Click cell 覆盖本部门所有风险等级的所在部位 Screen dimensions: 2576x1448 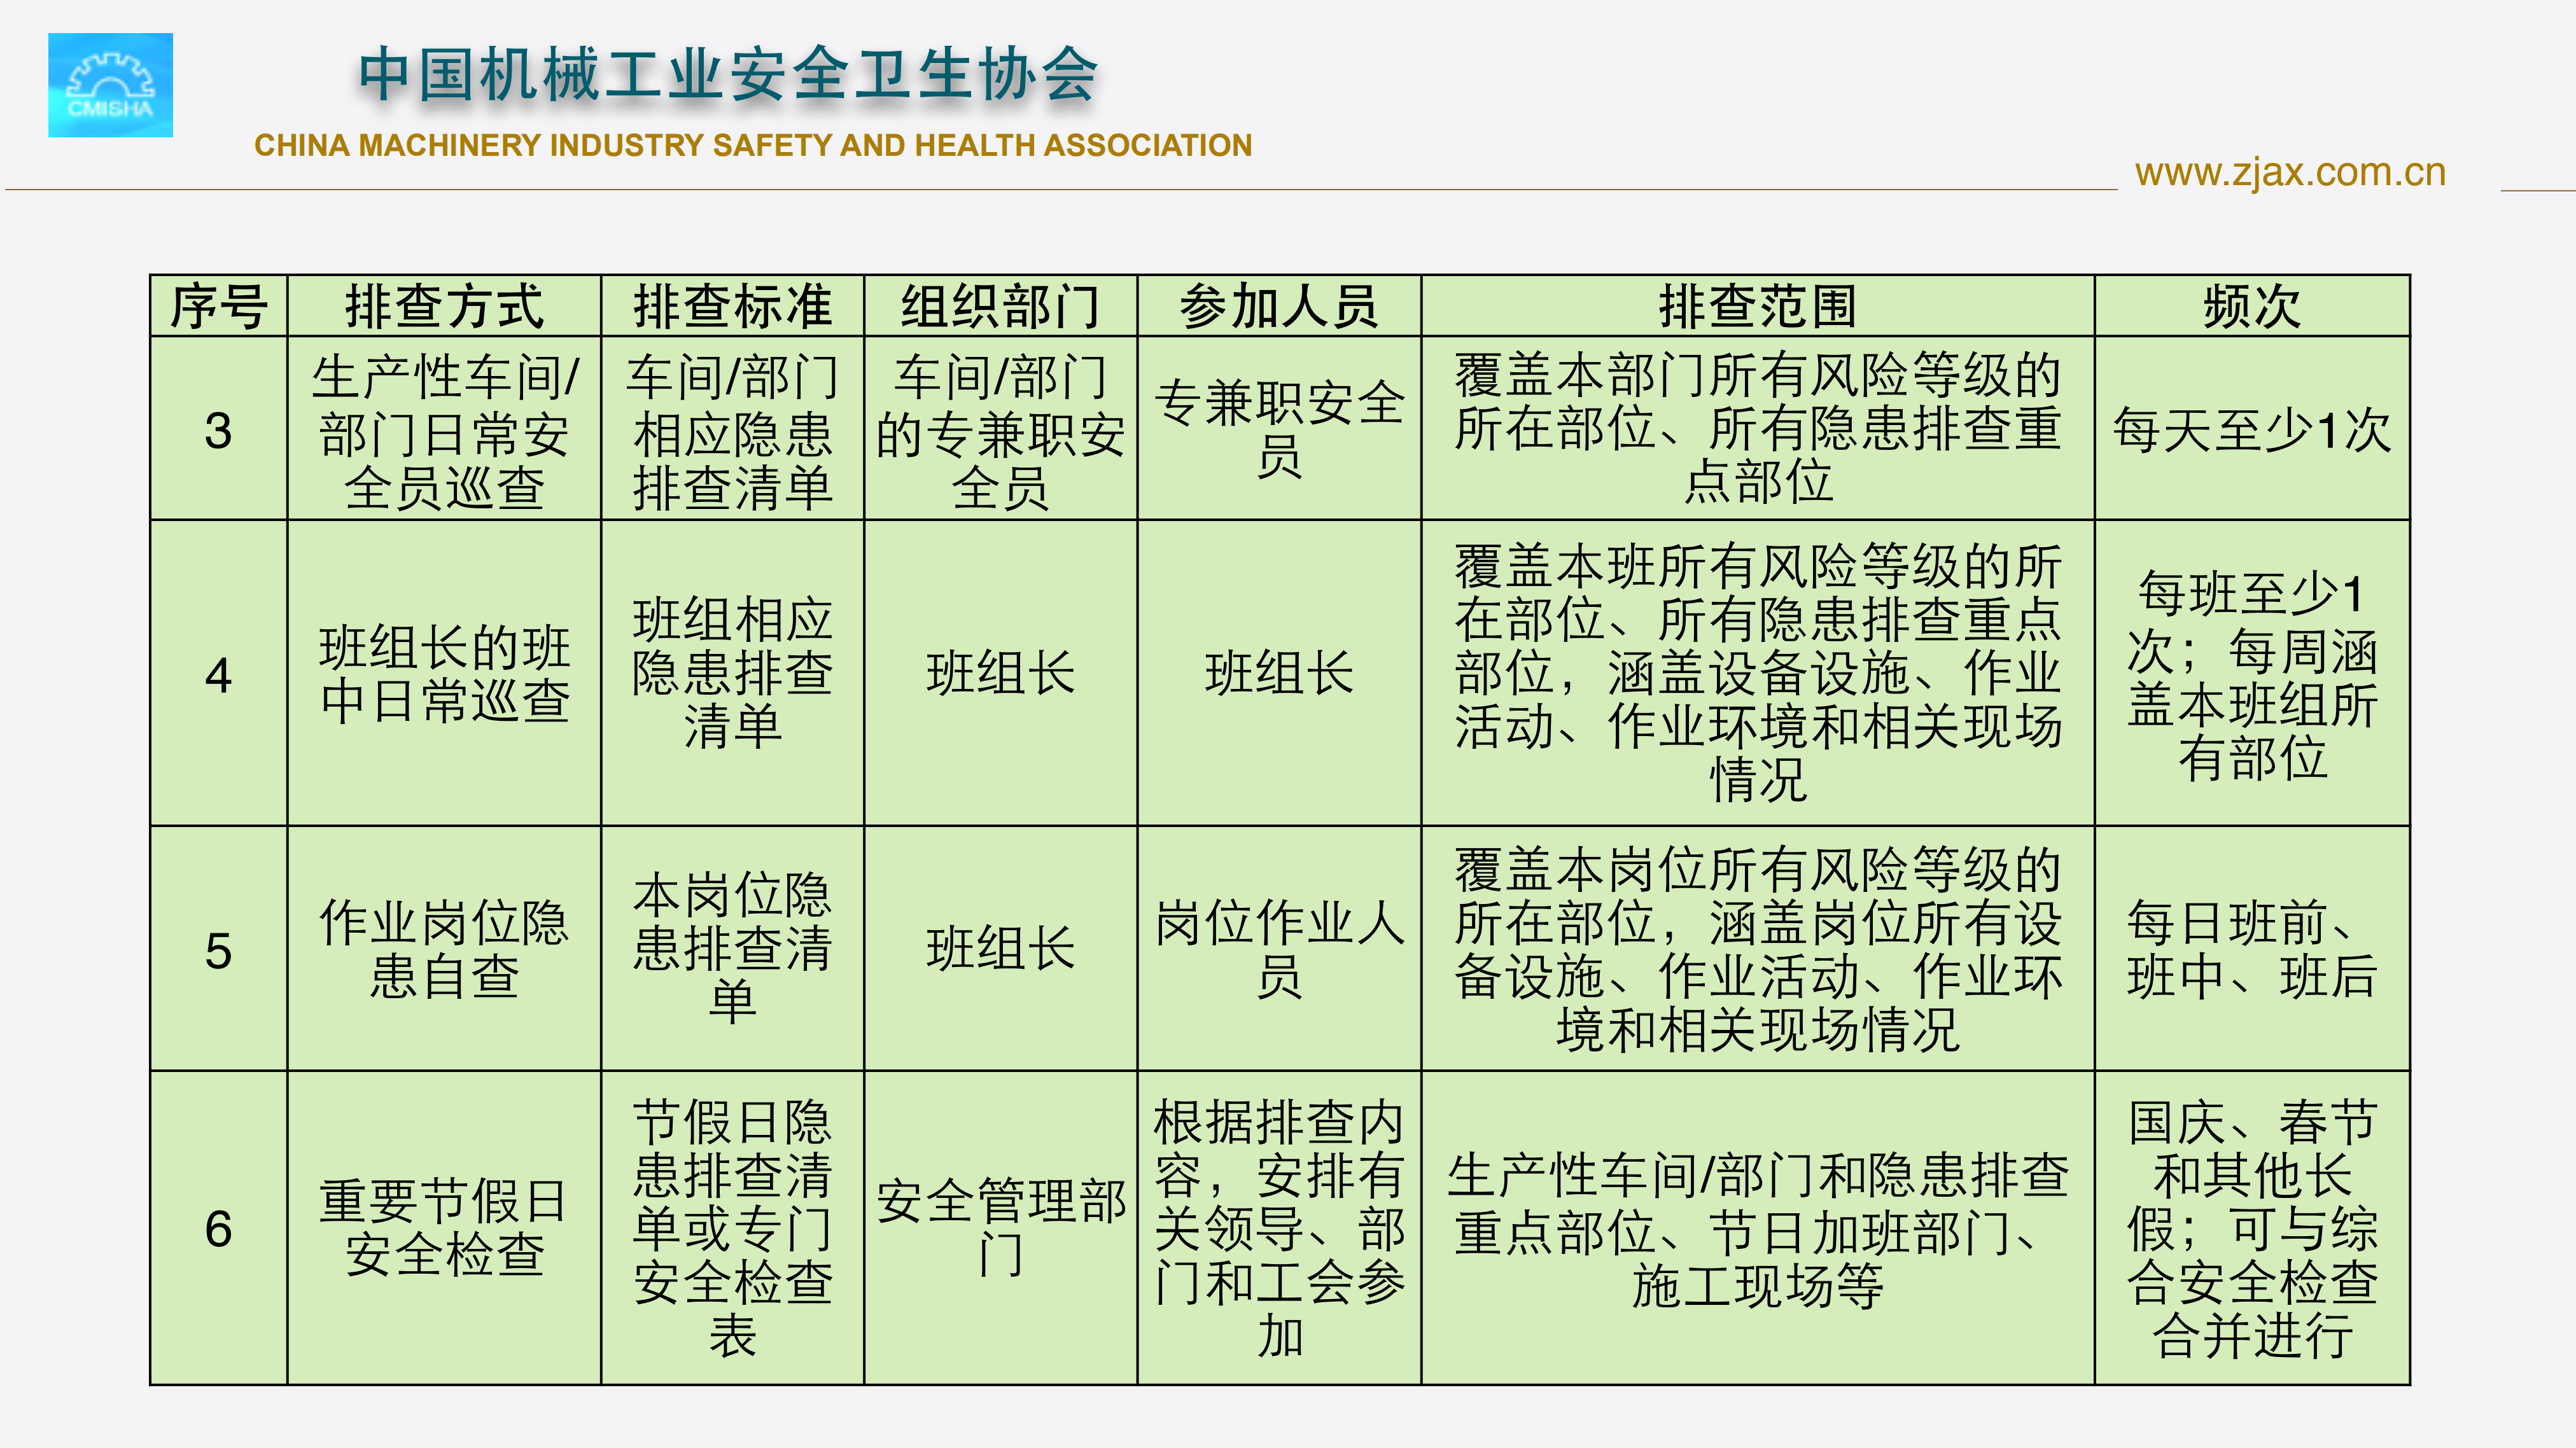(1758, 429)
